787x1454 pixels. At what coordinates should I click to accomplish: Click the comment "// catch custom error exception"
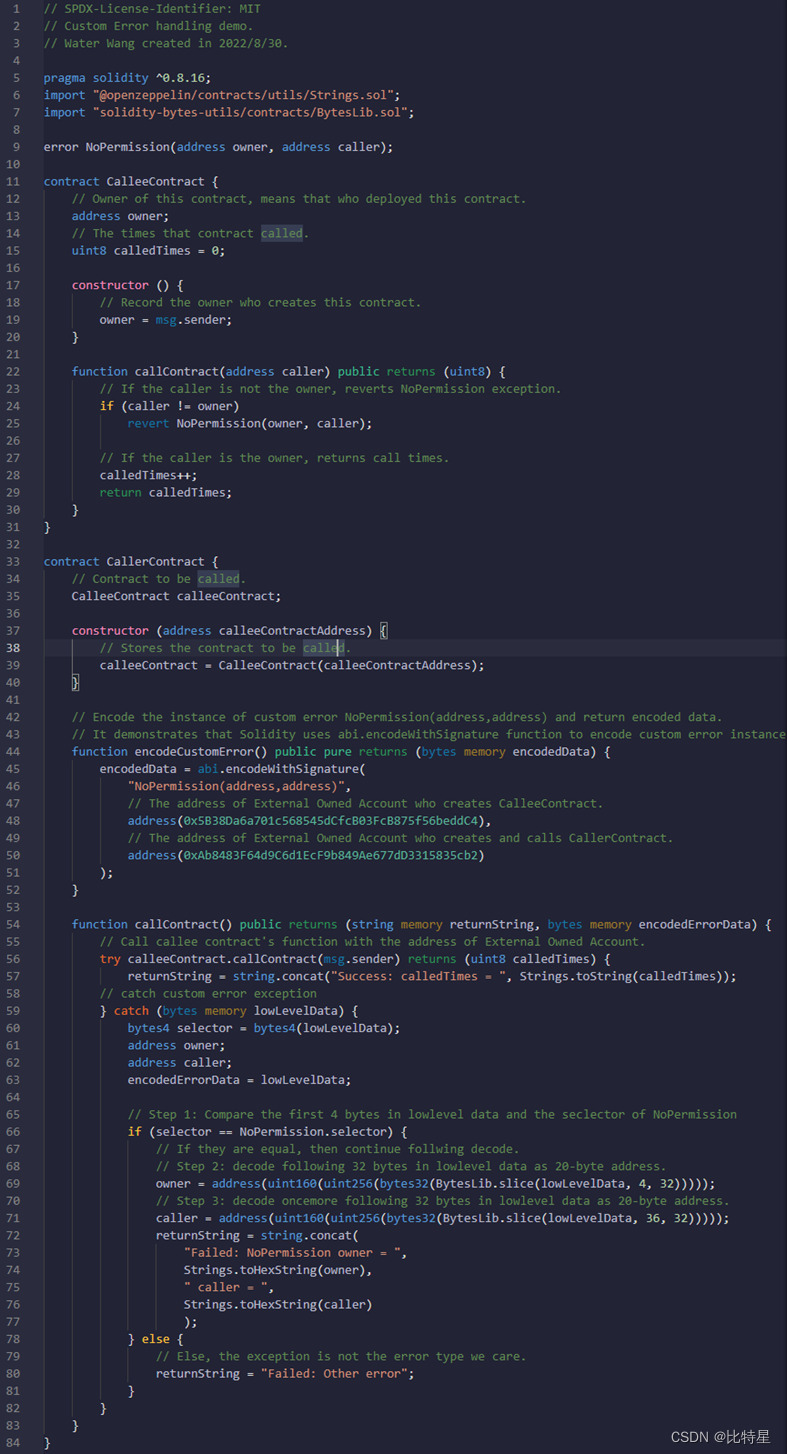click(208, 994)
